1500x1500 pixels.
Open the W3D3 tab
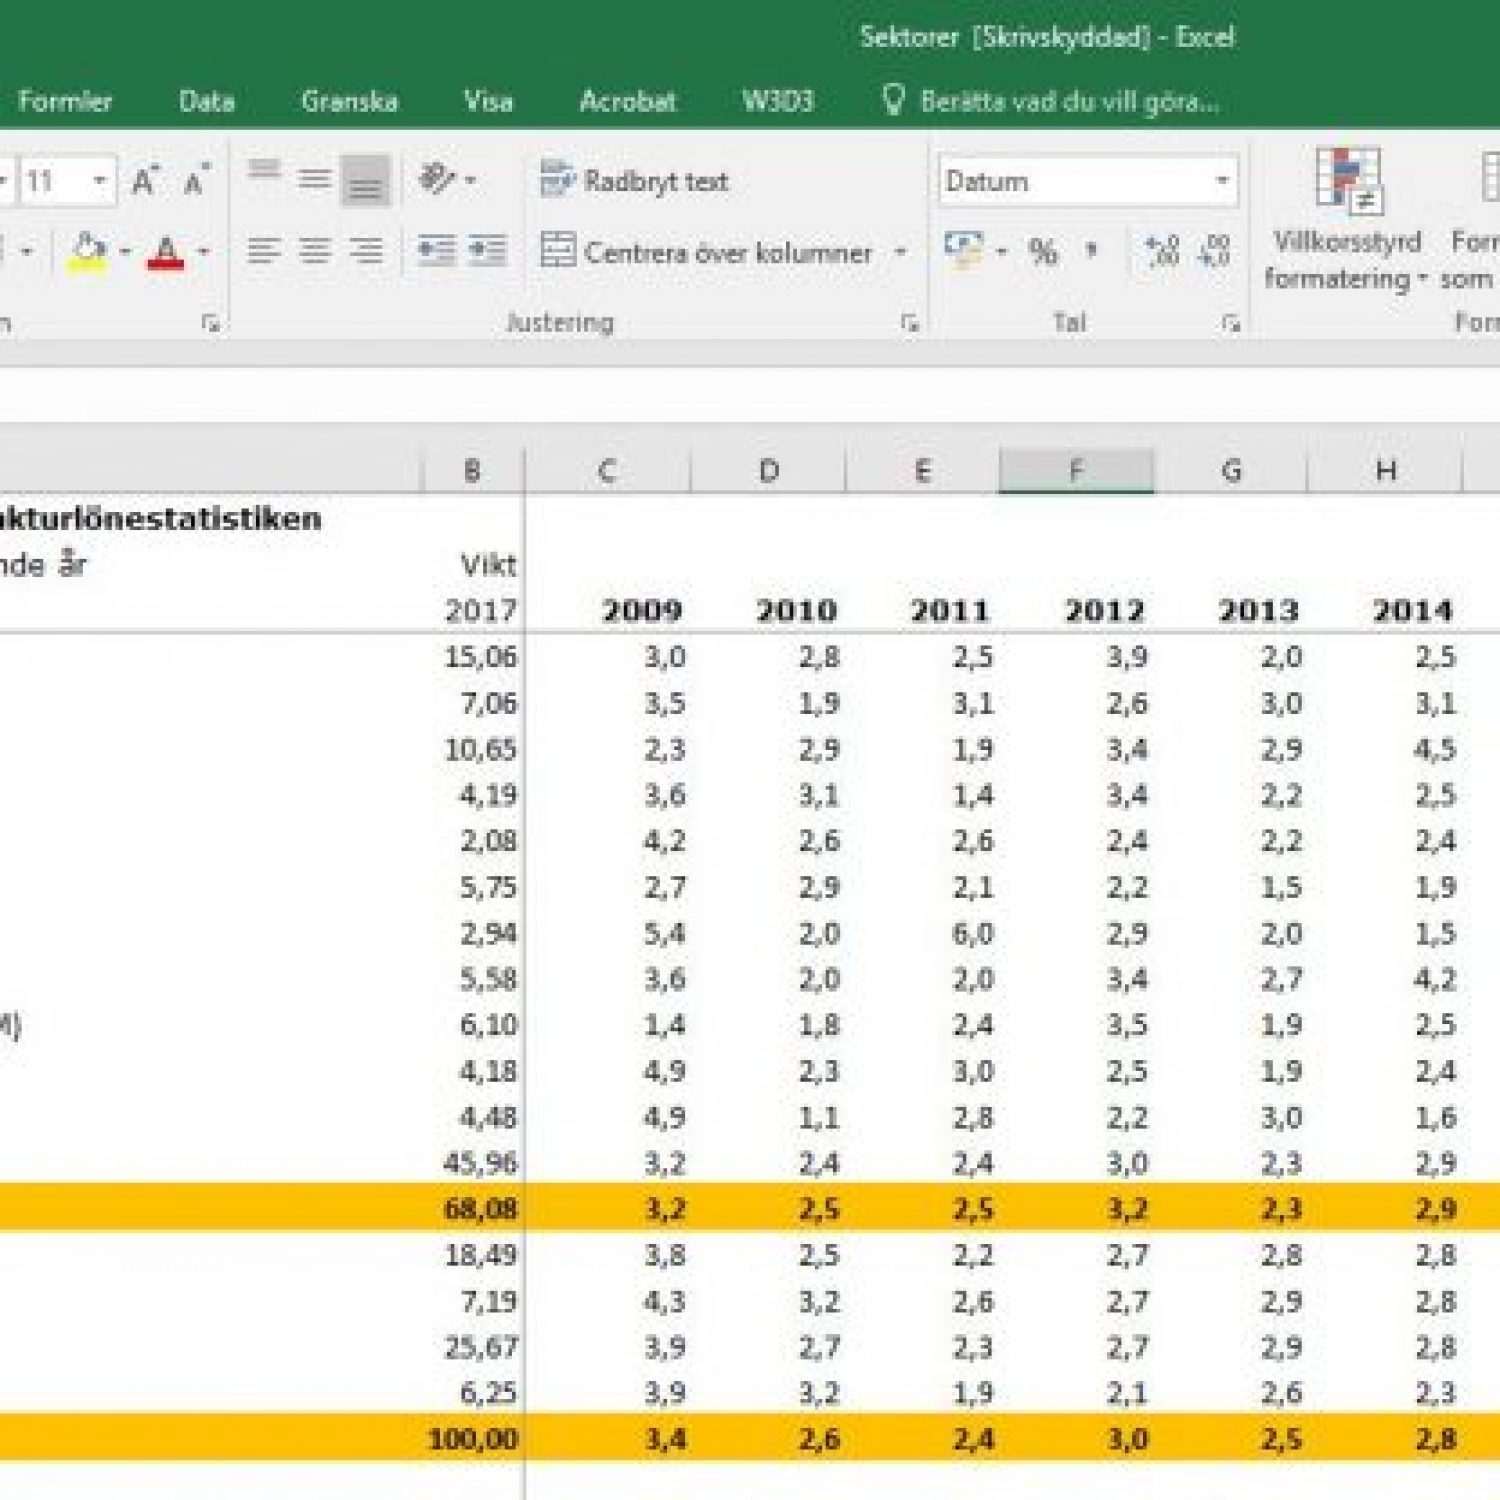777,101
